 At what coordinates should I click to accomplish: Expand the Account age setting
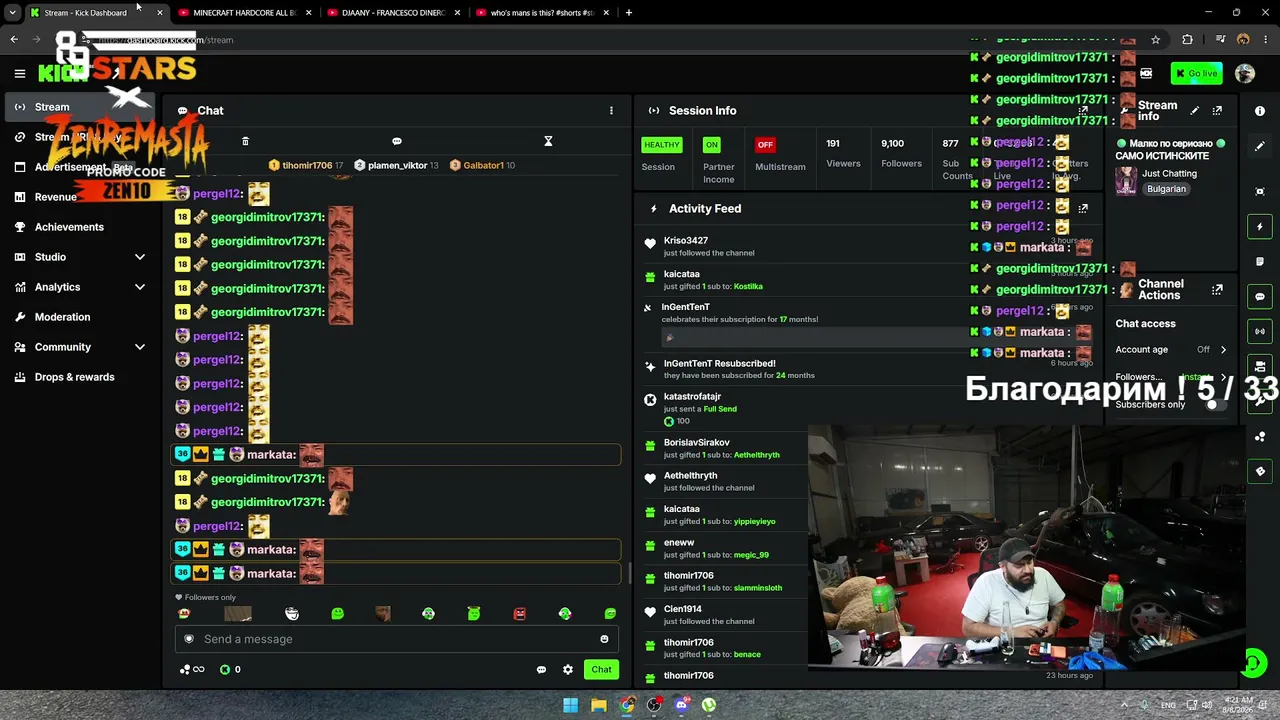tap(1223, 350)
